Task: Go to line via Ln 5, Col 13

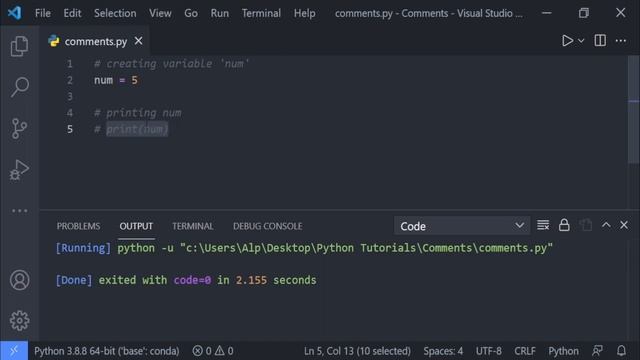Action: click(357, 351)
